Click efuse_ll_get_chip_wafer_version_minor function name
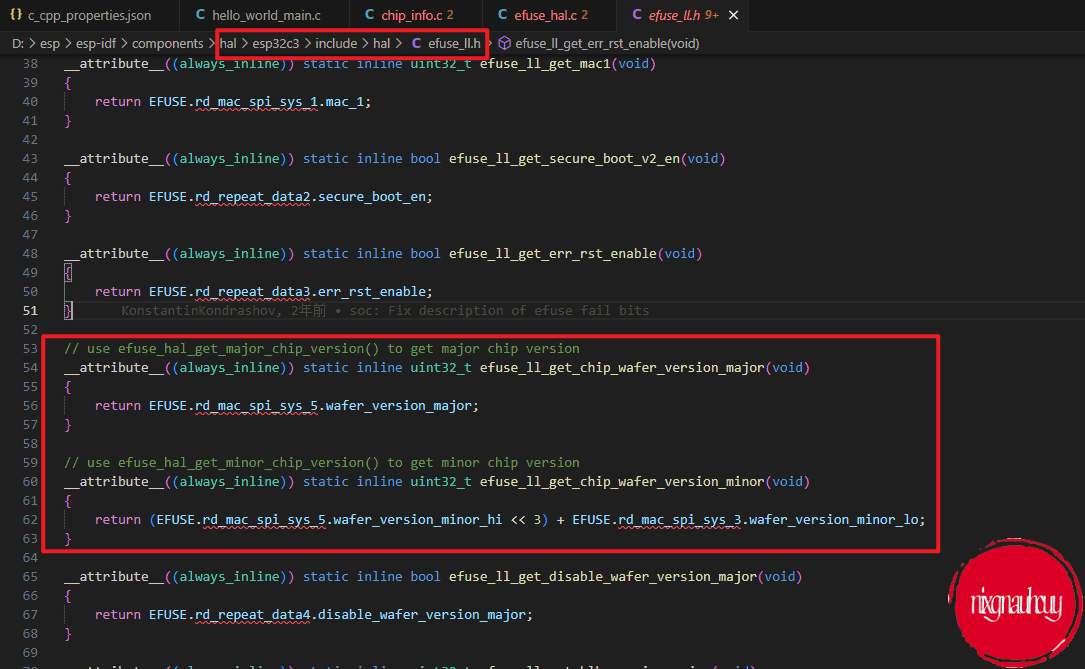 [622, 482]
